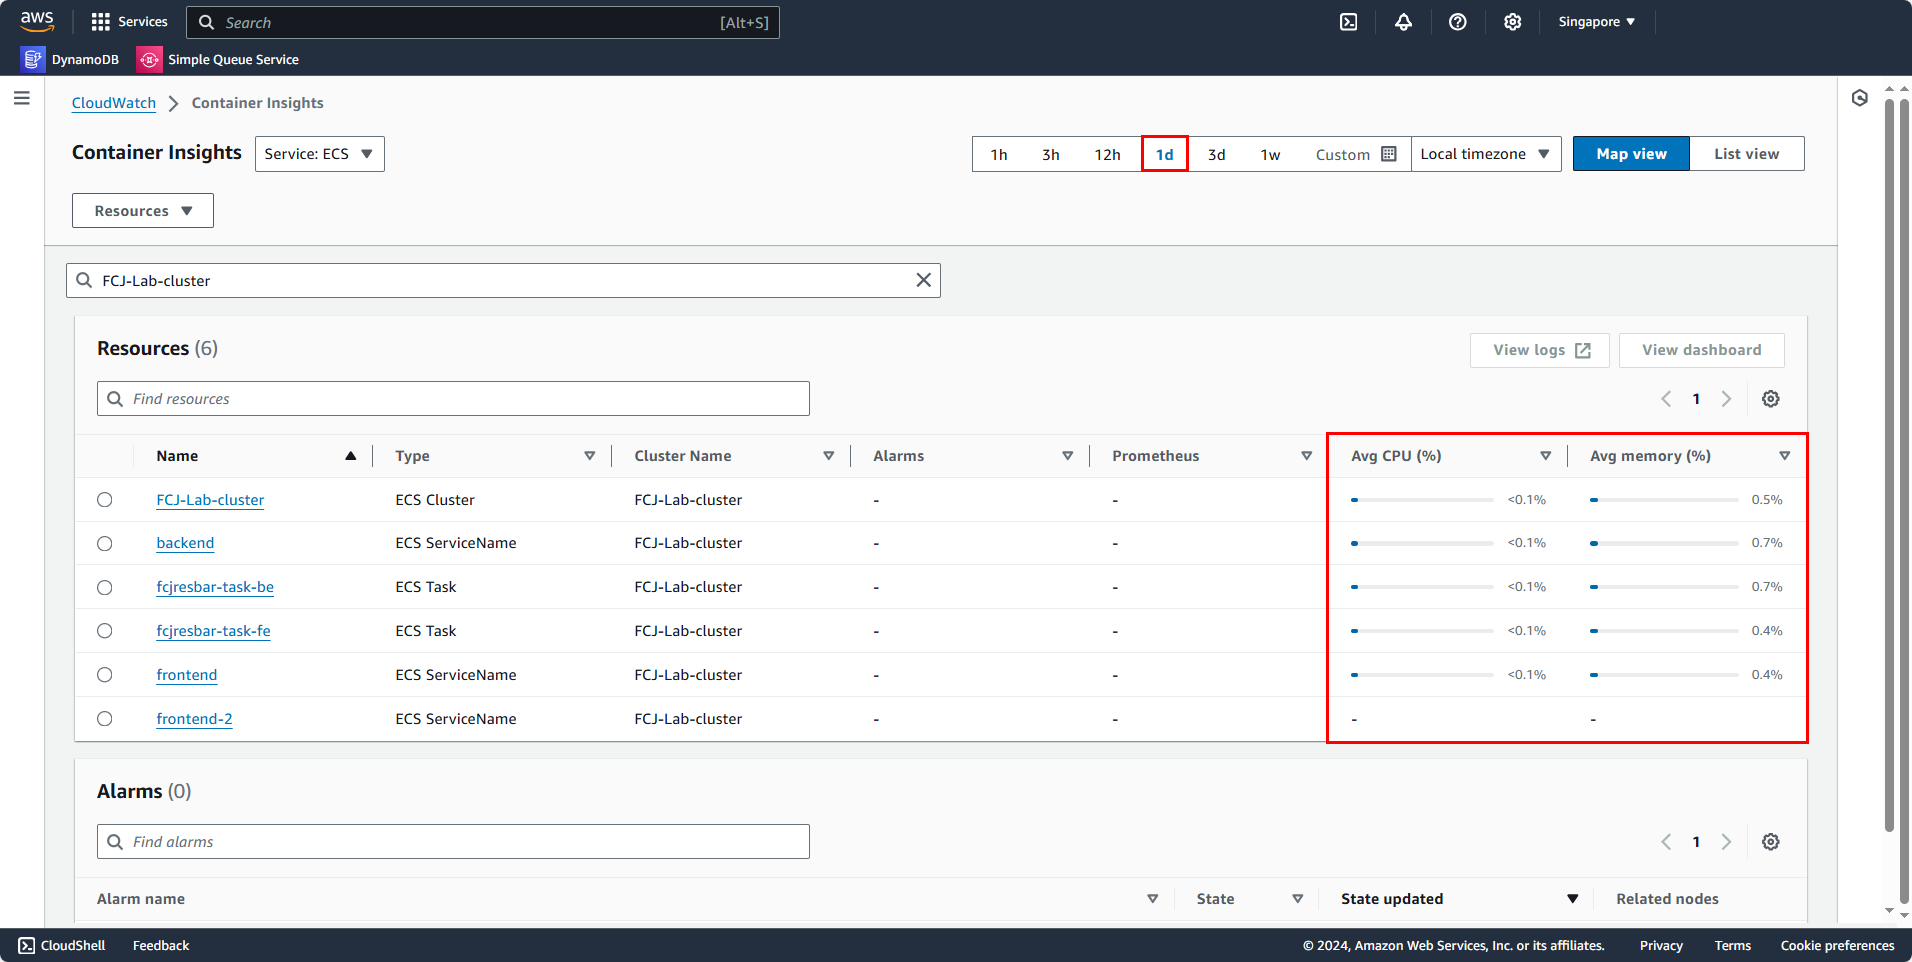1912x962 pixels.
Task: Click the frontend row Avg memory bar
Action: point(1664,675)
